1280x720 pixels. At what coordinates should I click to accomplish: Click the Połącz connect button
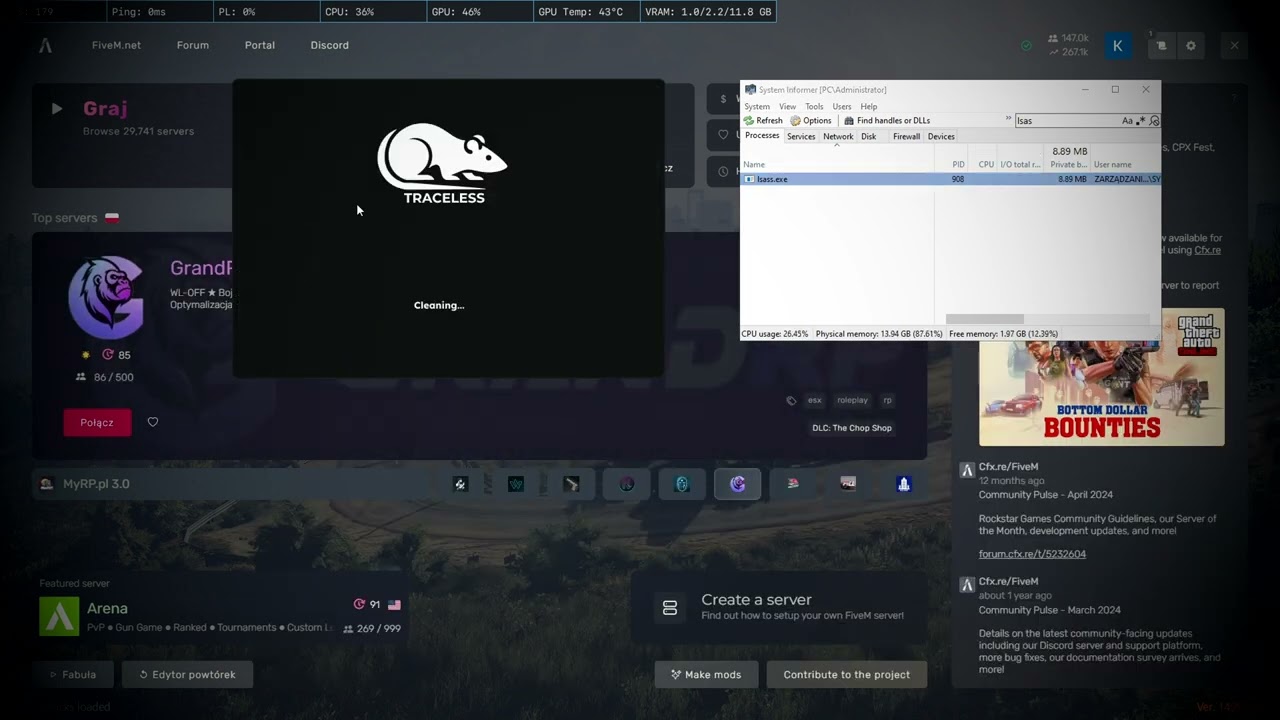tap(97, 422)
